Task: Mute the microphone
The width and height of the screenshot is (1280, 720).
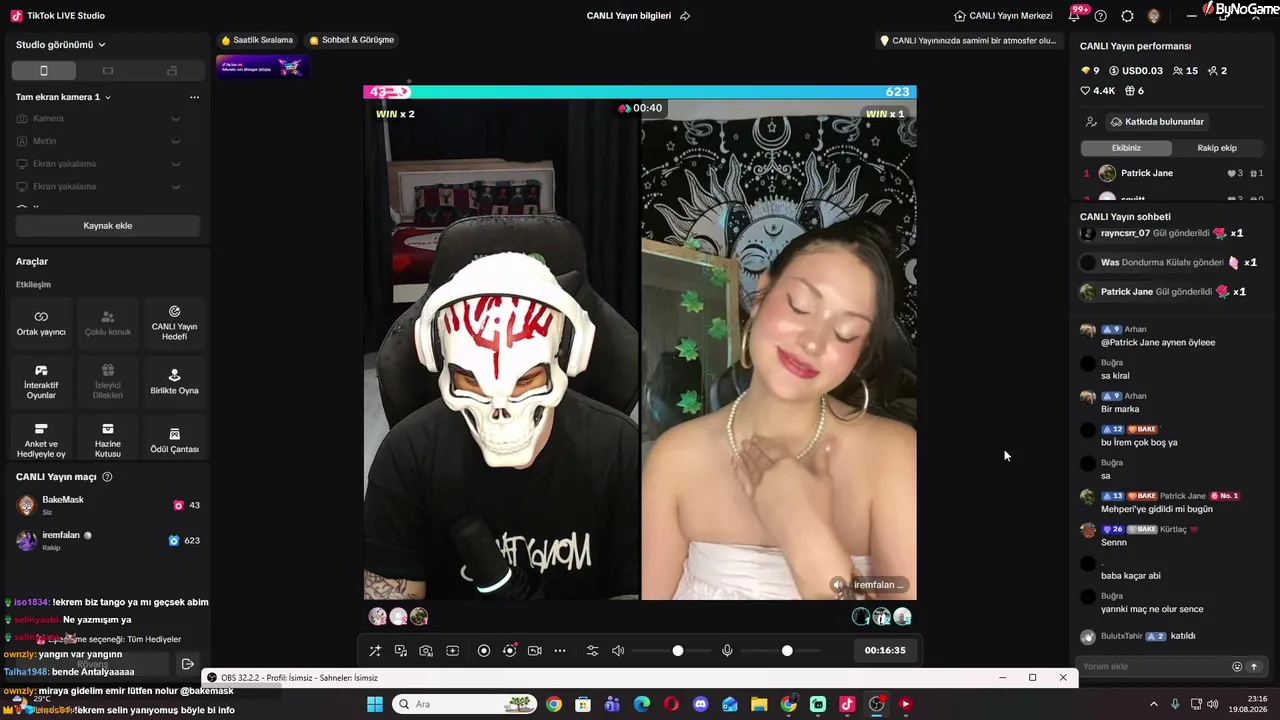Action: 727,651
